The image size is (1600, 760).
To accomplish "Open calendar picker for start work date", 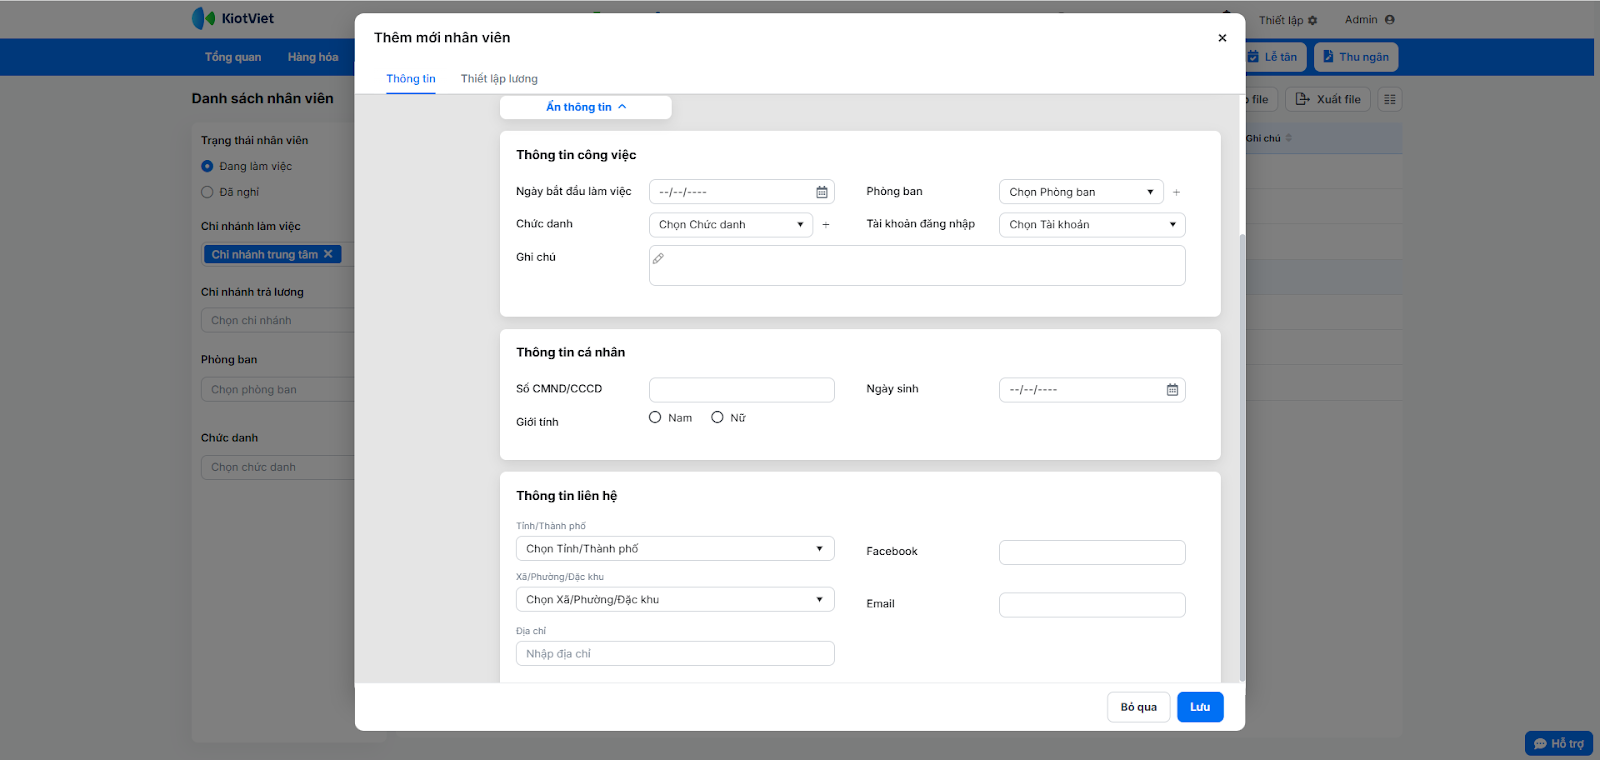I will tap(822, 192).
